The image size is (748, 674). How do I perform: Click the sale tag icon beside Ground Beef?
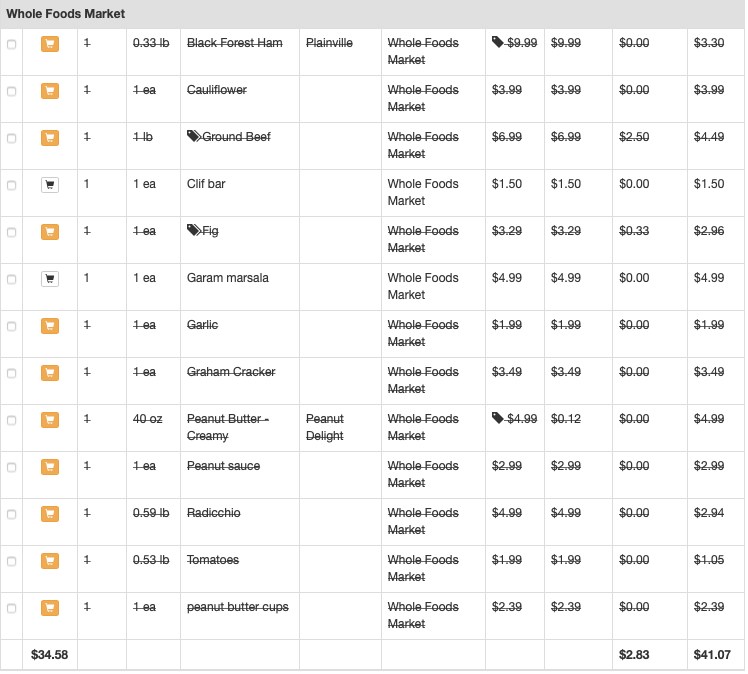click(x=194, y=136)
